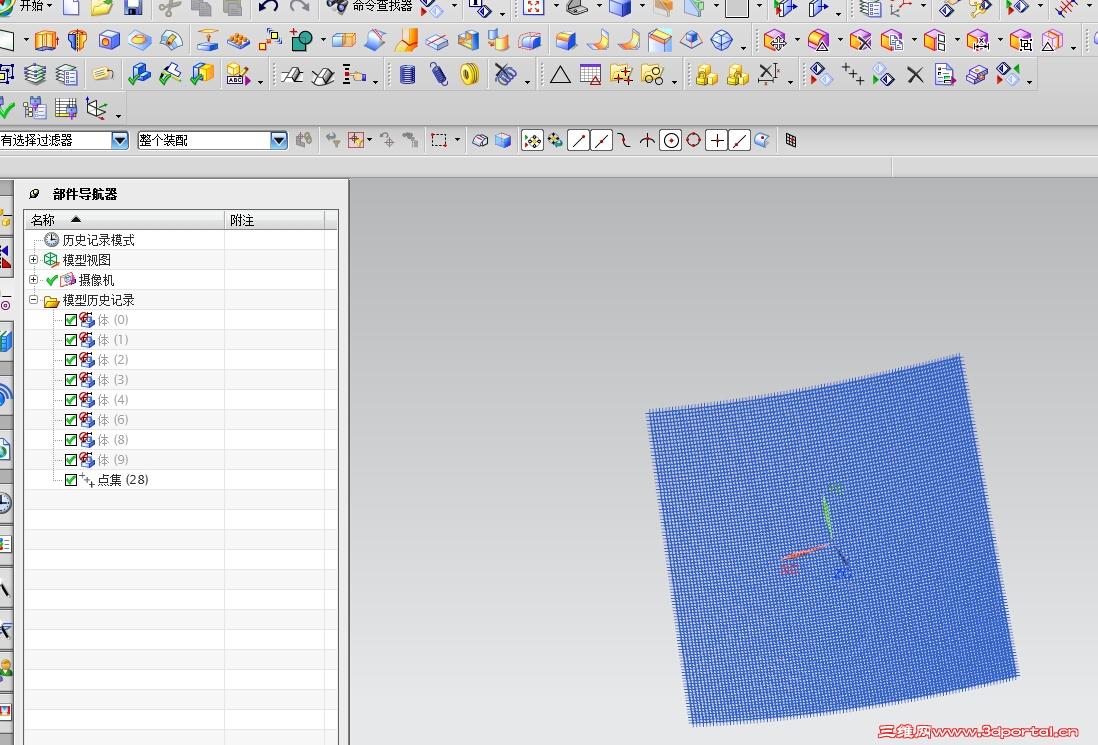Toggle the Quadrant Point snap icon
This screenshot has width=1098, height=745.
(693, 141)
